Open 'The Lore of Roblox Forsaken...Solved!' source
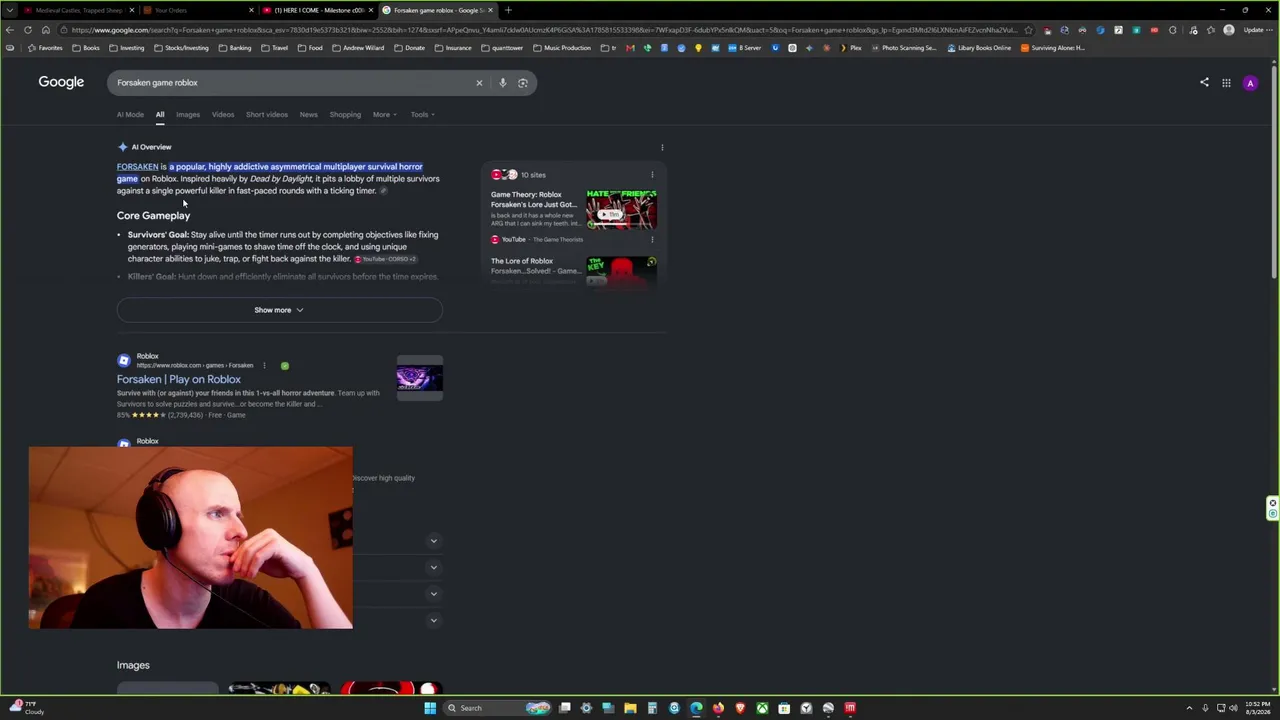1280x720 pixels. [x=535, y=266]
